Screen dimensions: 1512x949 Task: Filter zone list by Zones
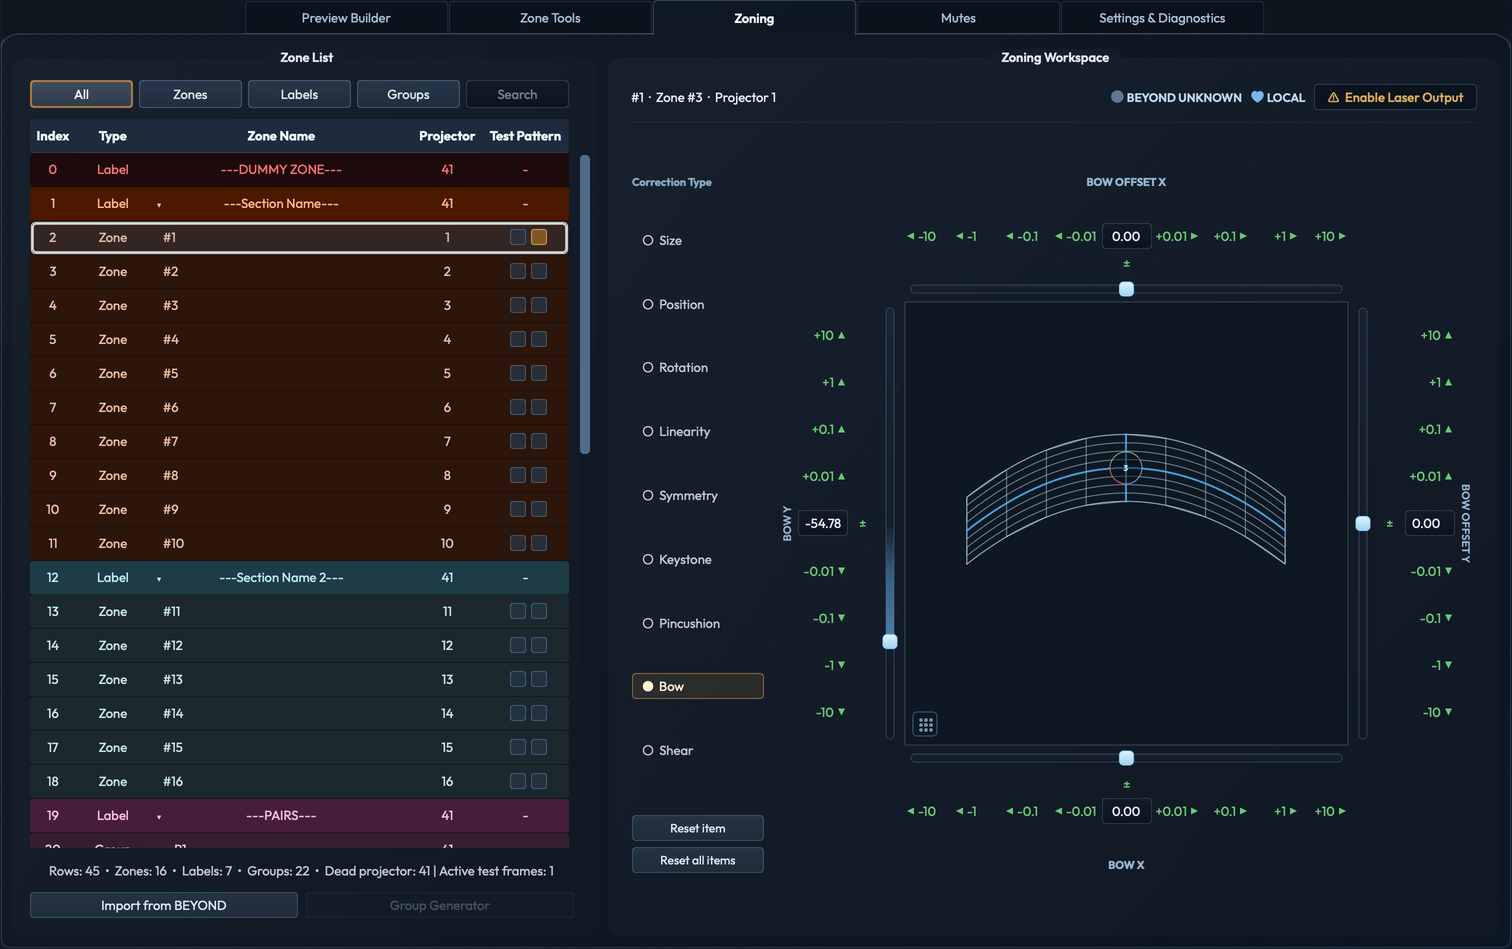pos(190,94)
